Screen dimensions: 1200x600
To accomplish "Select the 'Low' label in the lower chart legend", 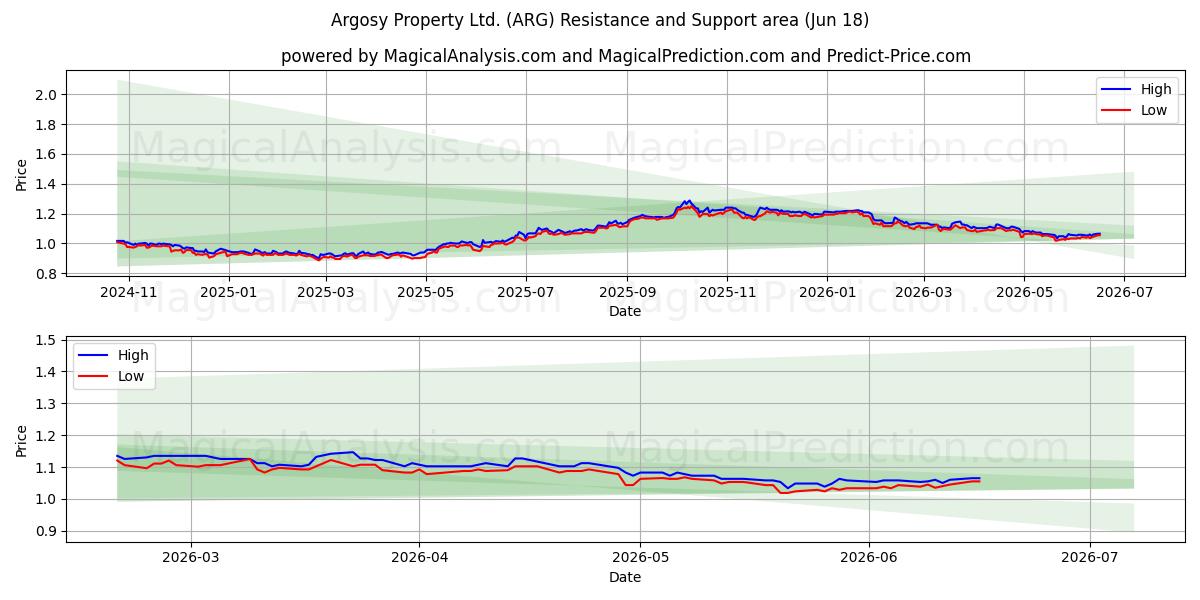I will [x=130, y=376].
